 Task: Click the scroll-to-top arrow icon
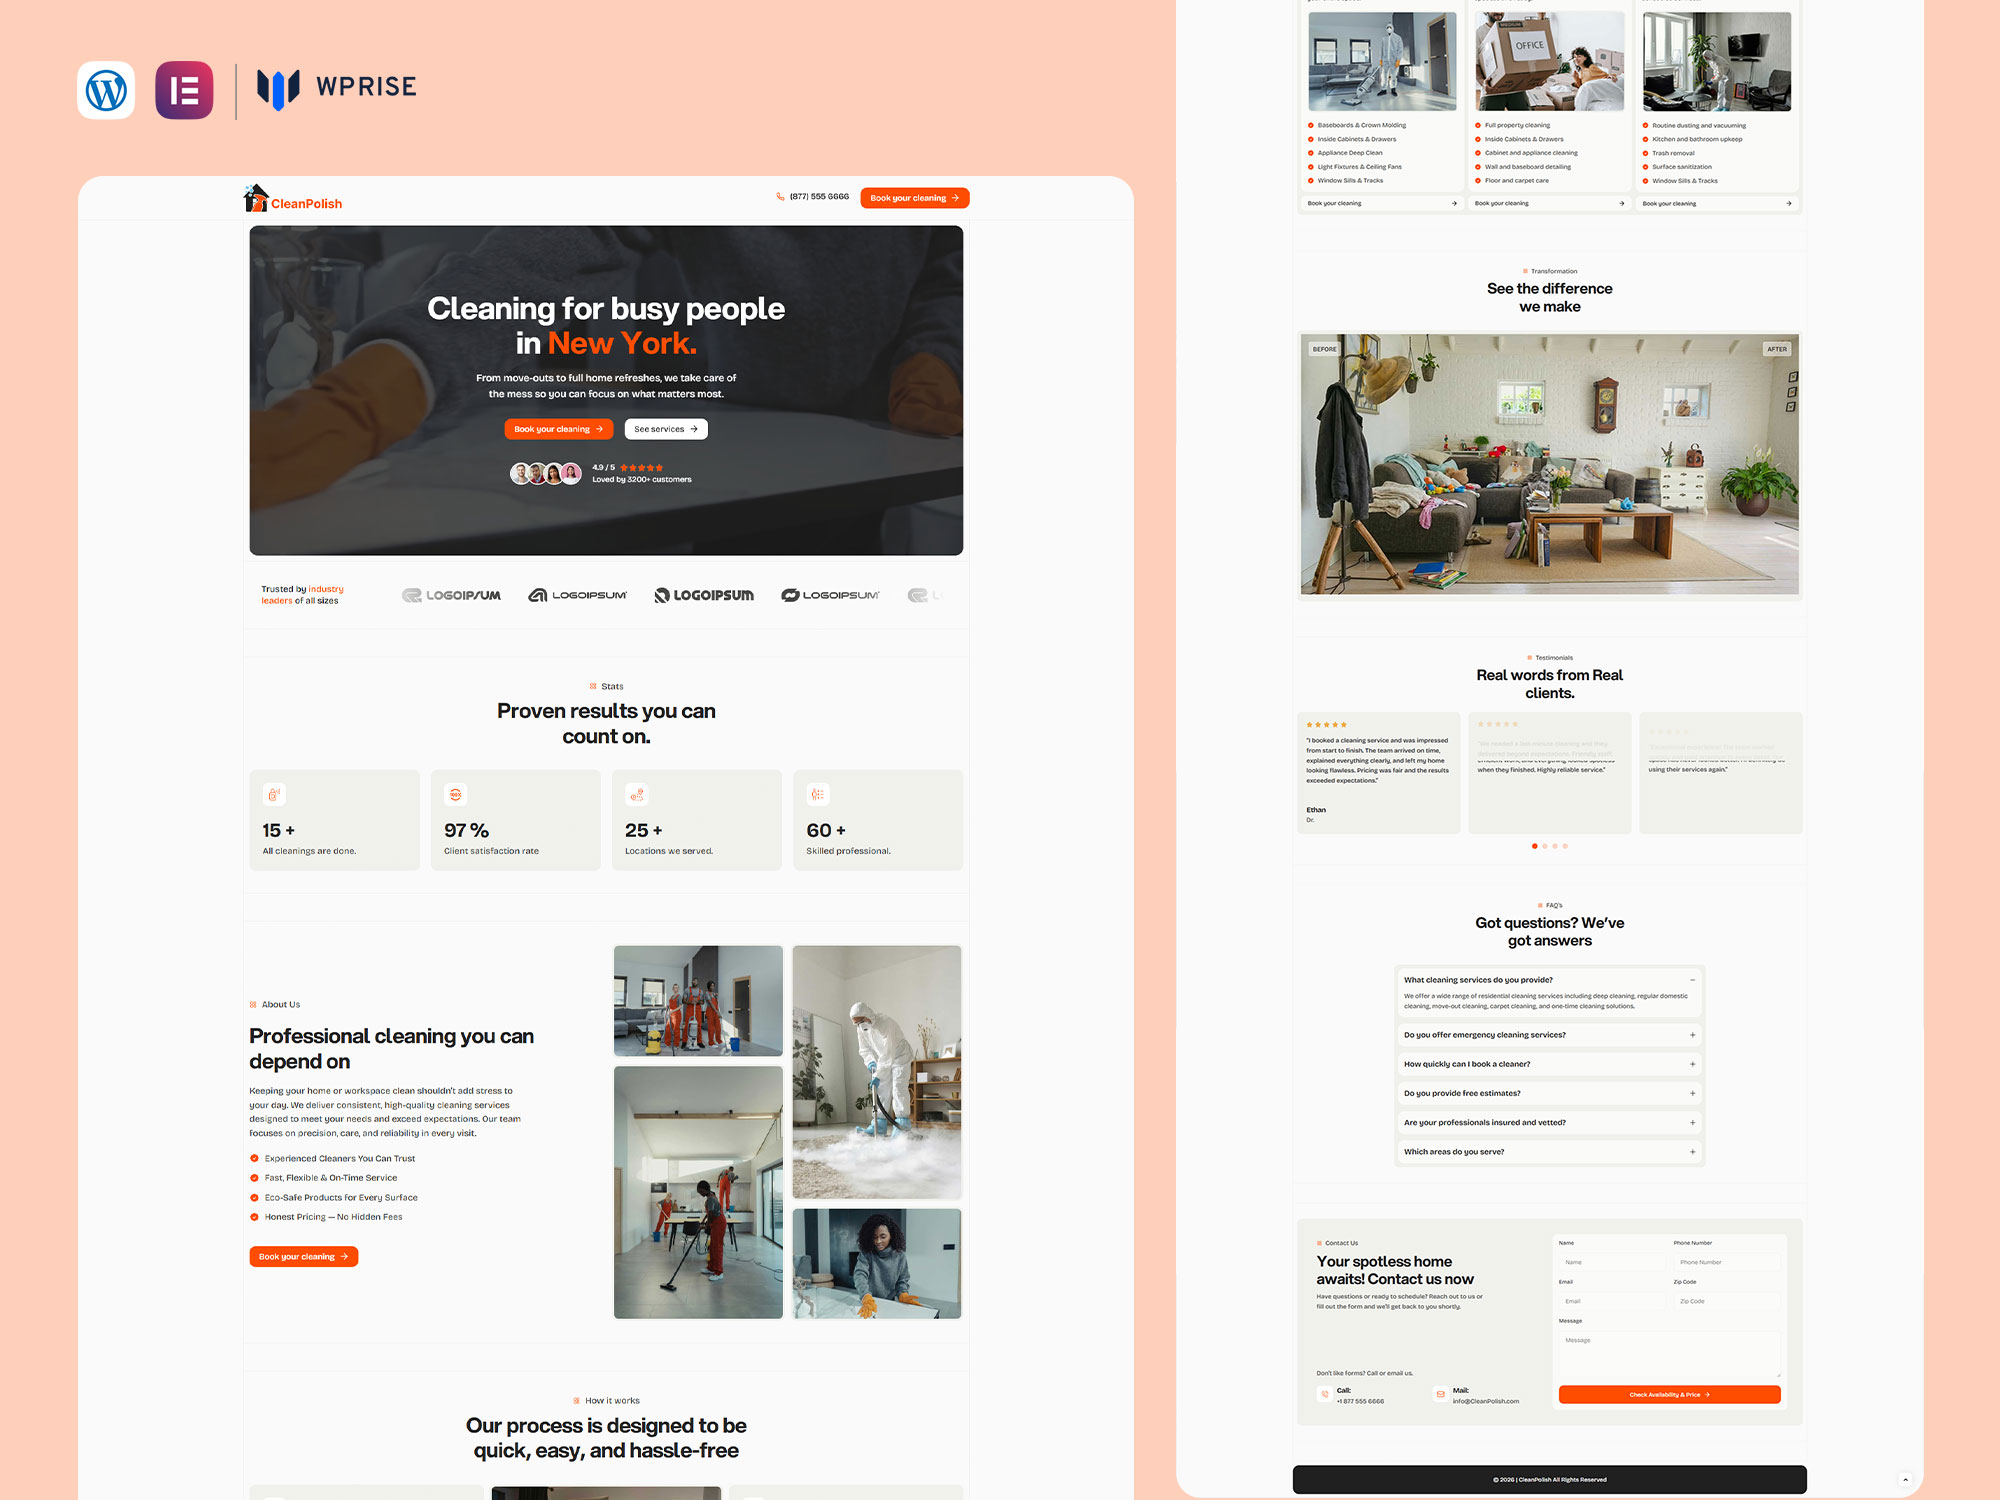click(x=1905, y=1480)
